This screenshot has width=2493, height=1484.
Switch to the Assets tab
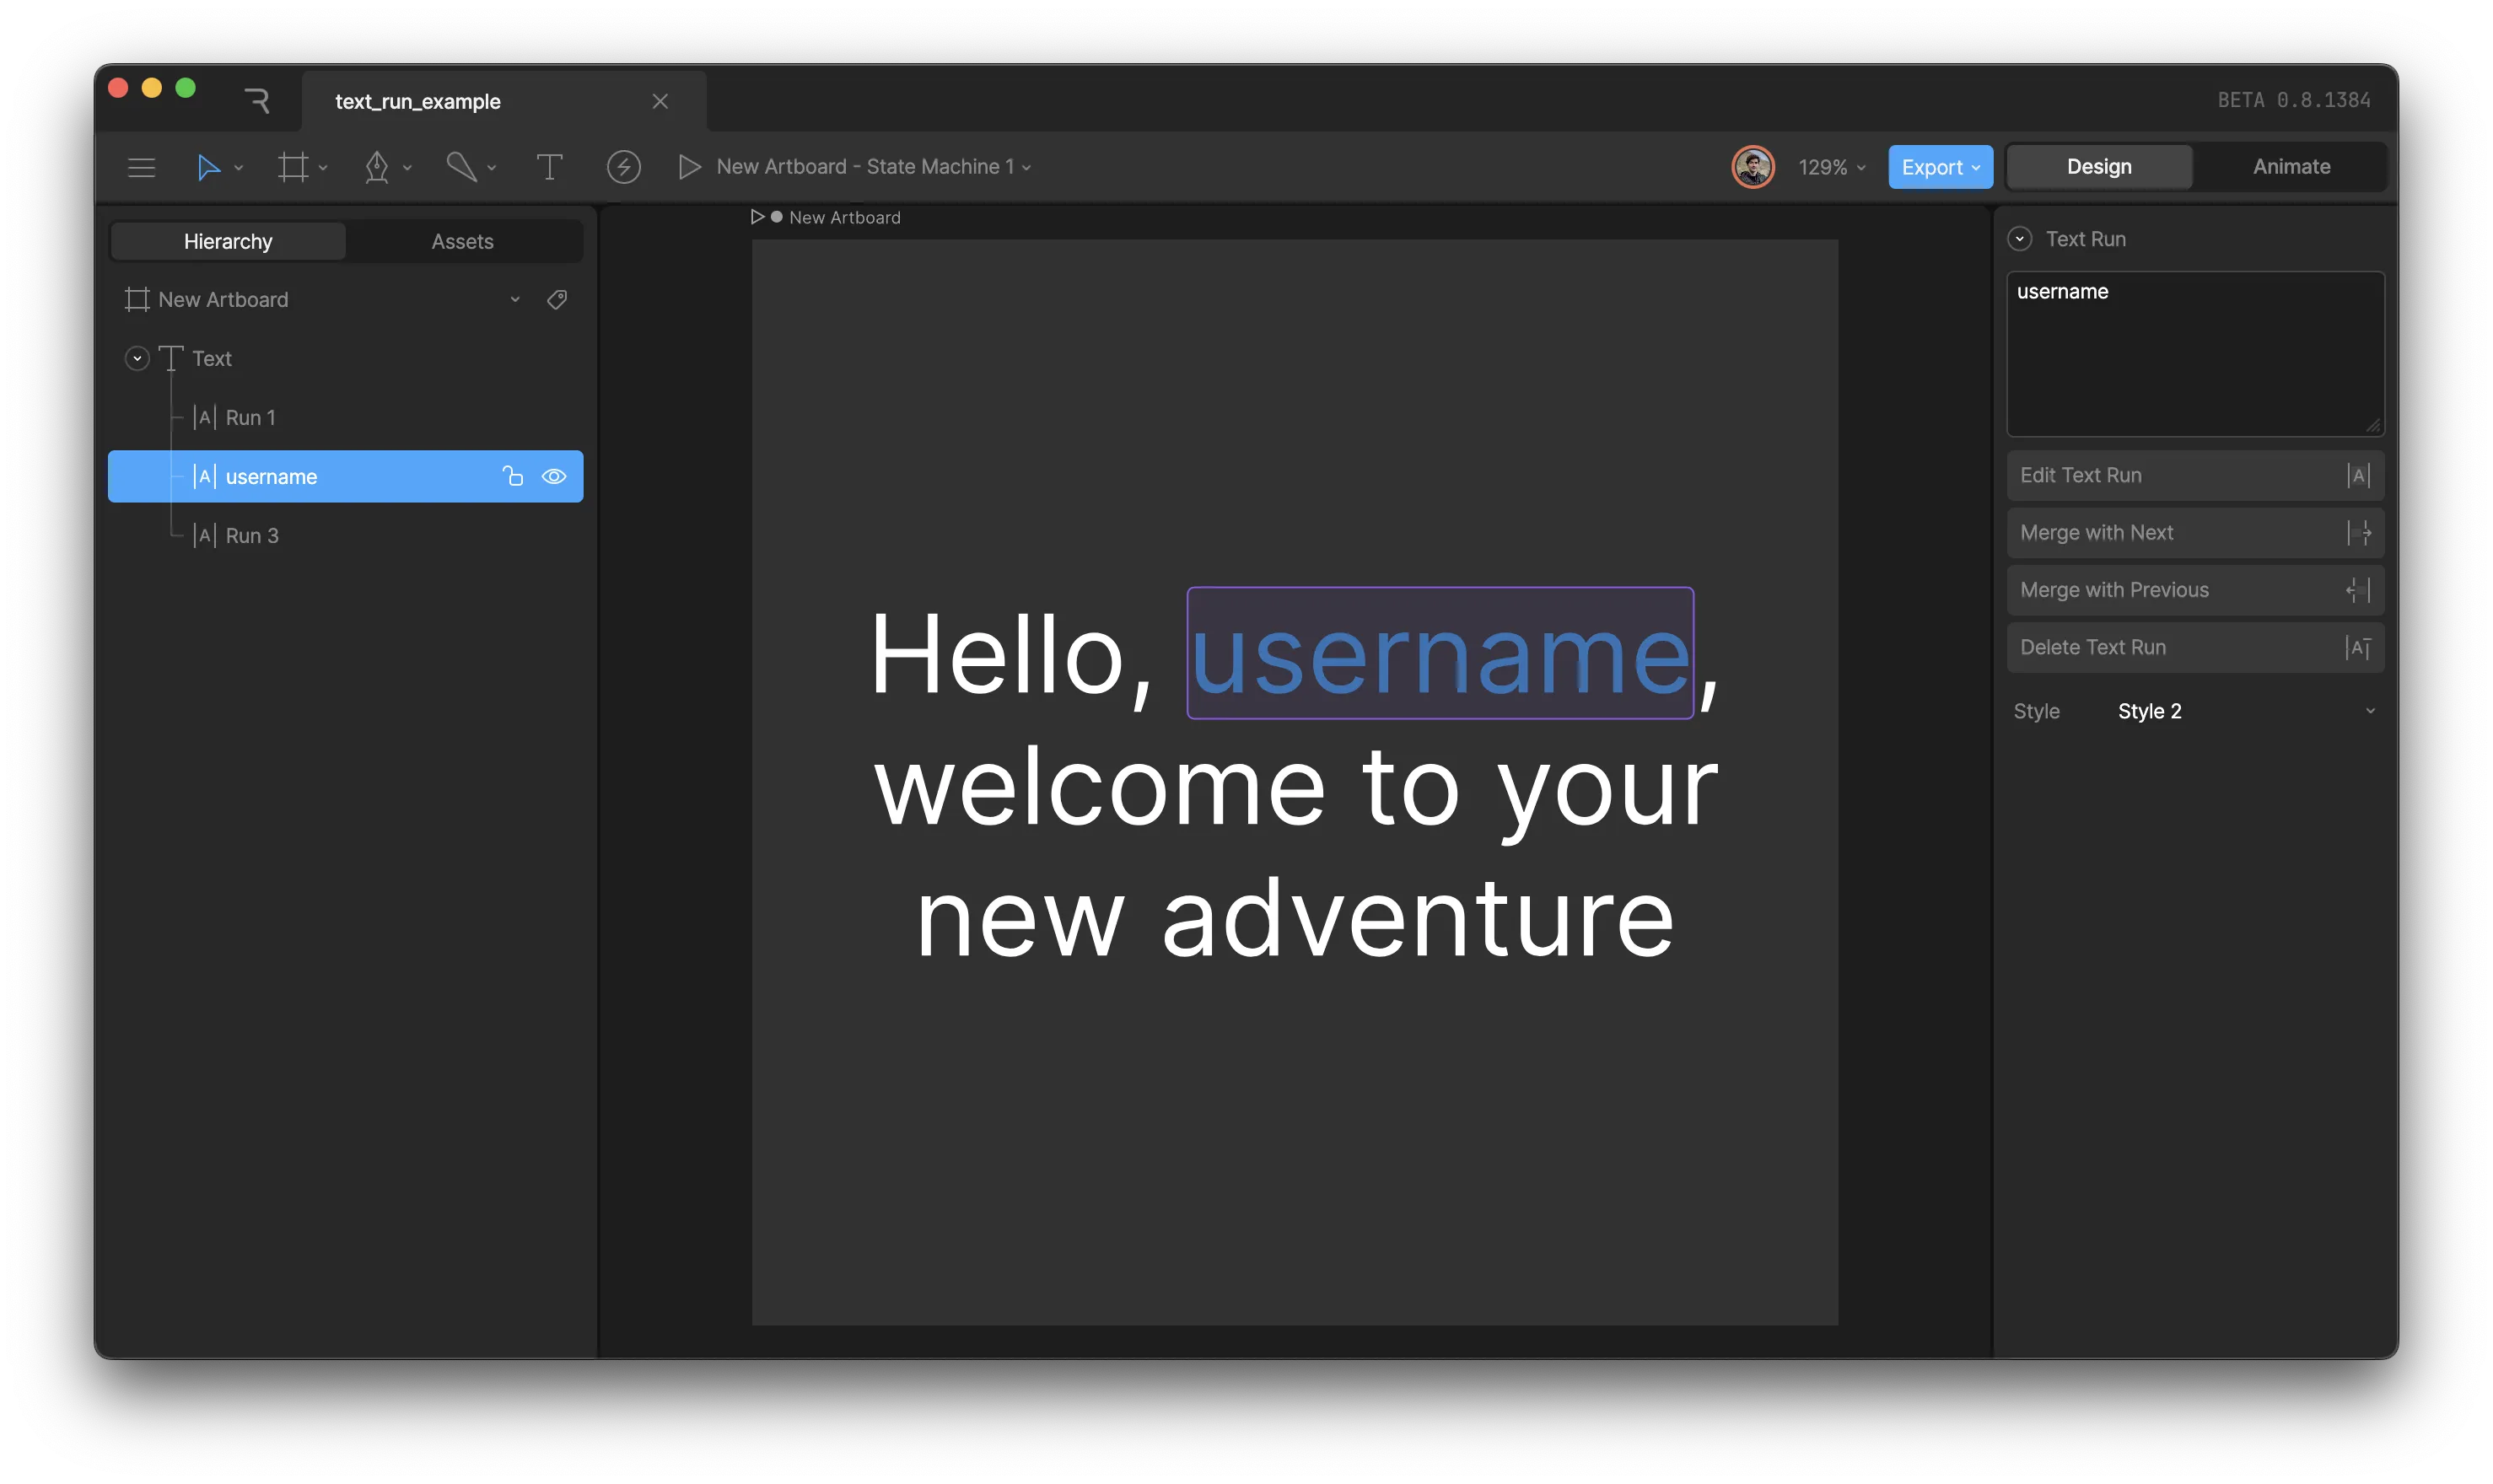click(x=462, y=241)
